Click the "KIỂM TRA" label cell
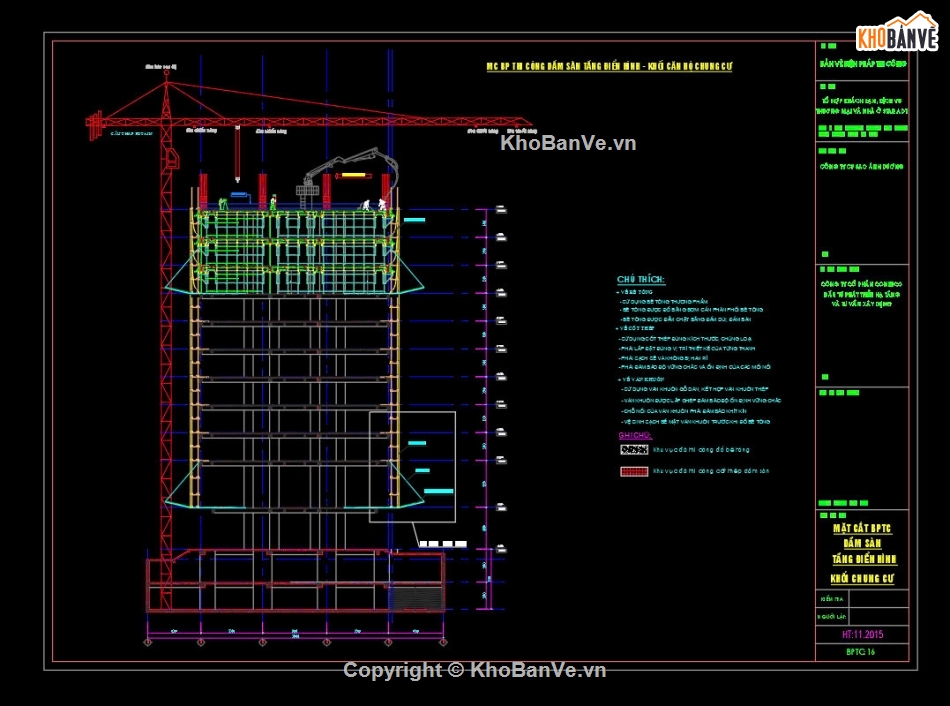950x706 pixels. pos(832,599)
